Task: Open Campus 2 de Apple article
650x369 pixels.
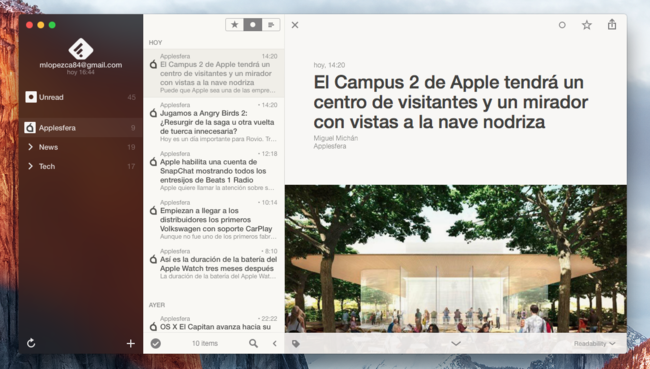Action: point(214,73)
